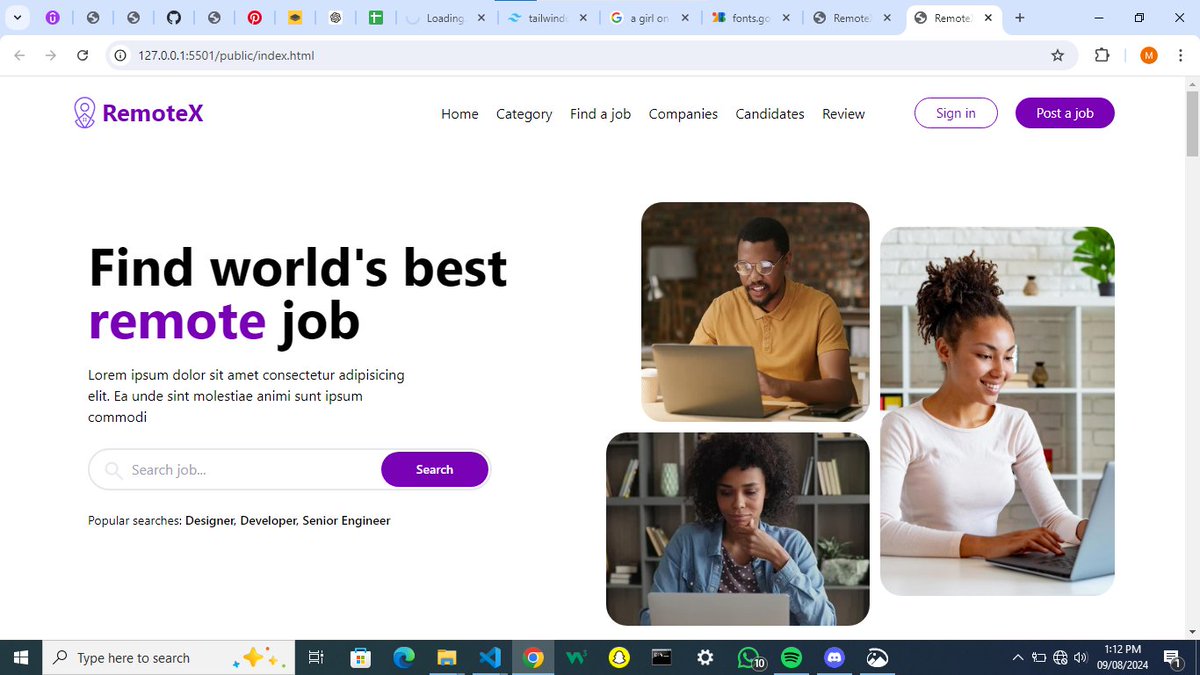Open File Explorer from the taskbar
Image resolution: width=1200 pixels, height=675 pixels.
point(447,657)
